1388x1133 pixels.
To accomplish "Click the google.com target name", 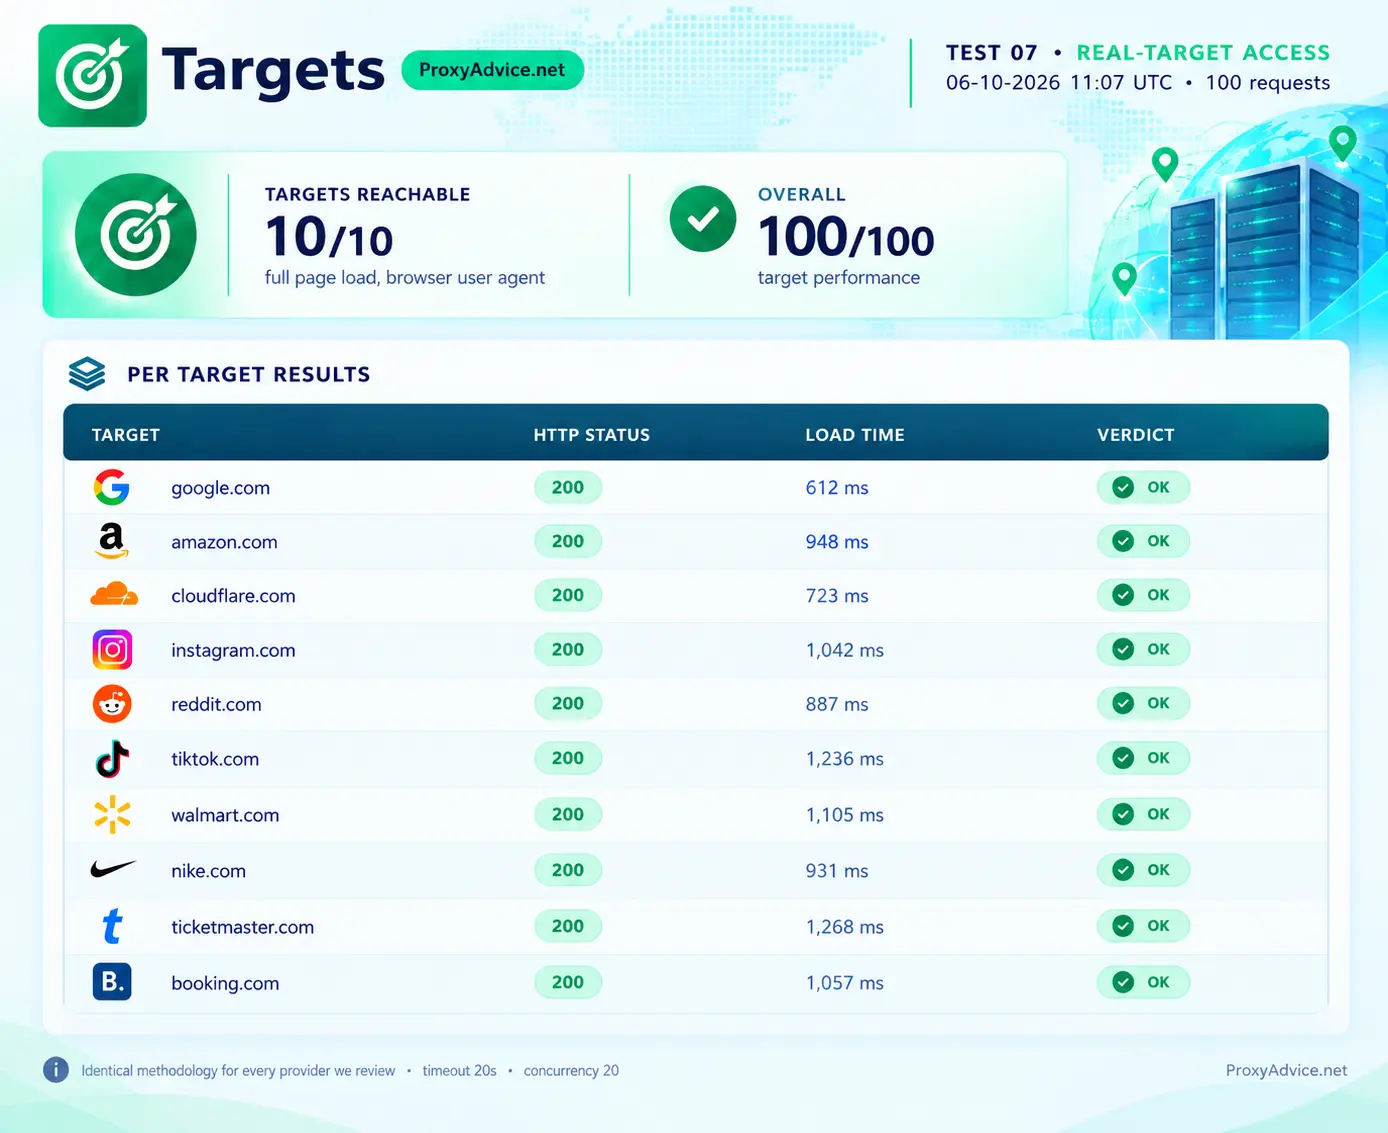I will tap(220, 488).
